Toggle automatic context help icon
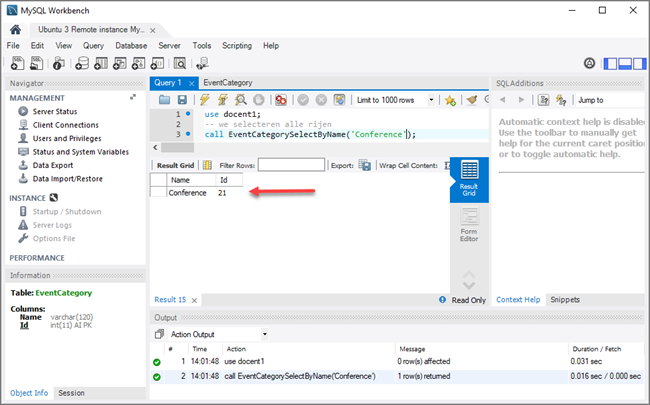 click(x=561, y=100)
